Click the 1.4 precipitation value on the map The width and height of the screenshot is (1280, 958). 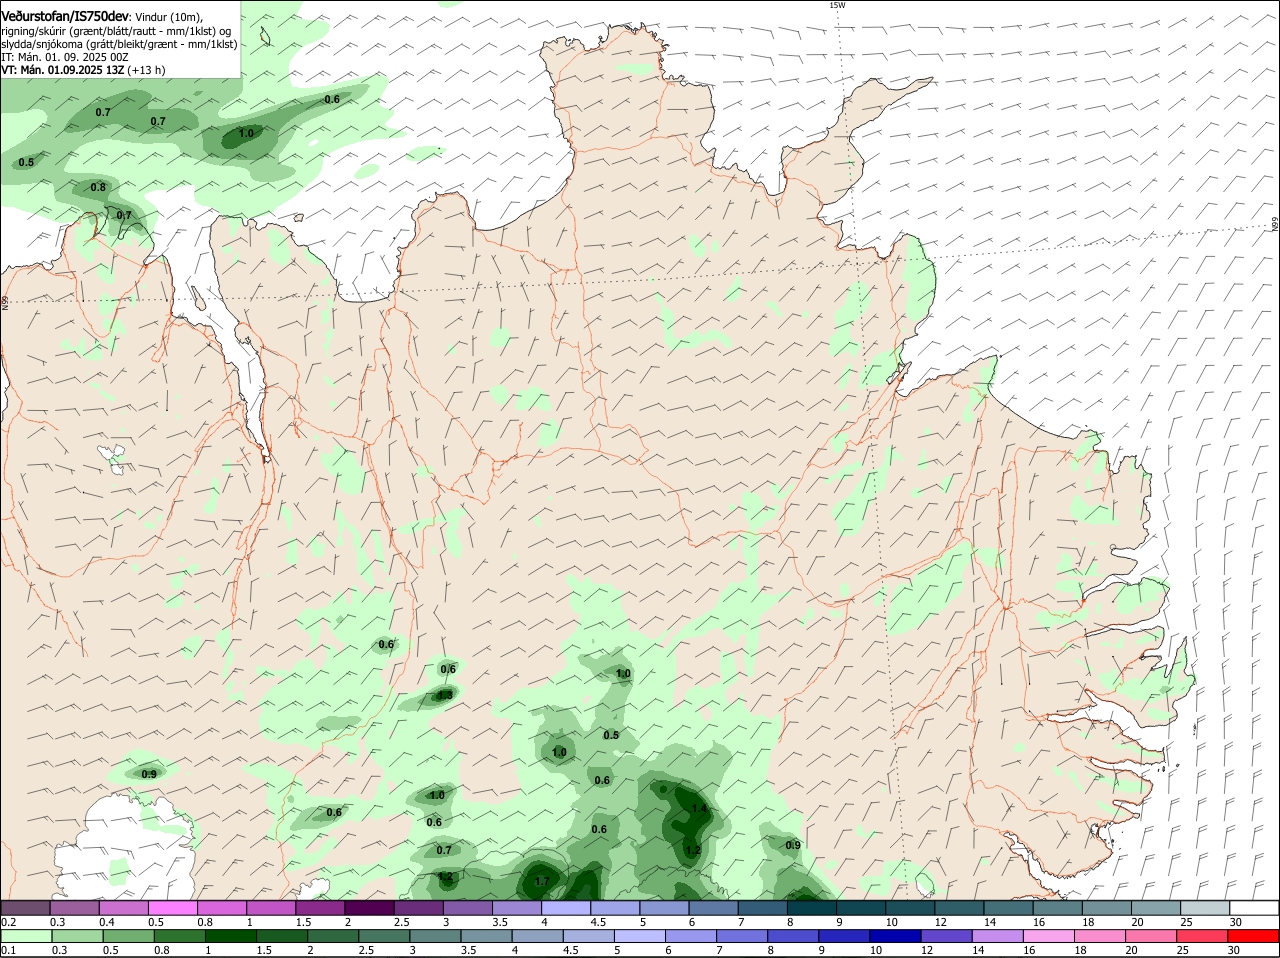(x=699, y=808)
